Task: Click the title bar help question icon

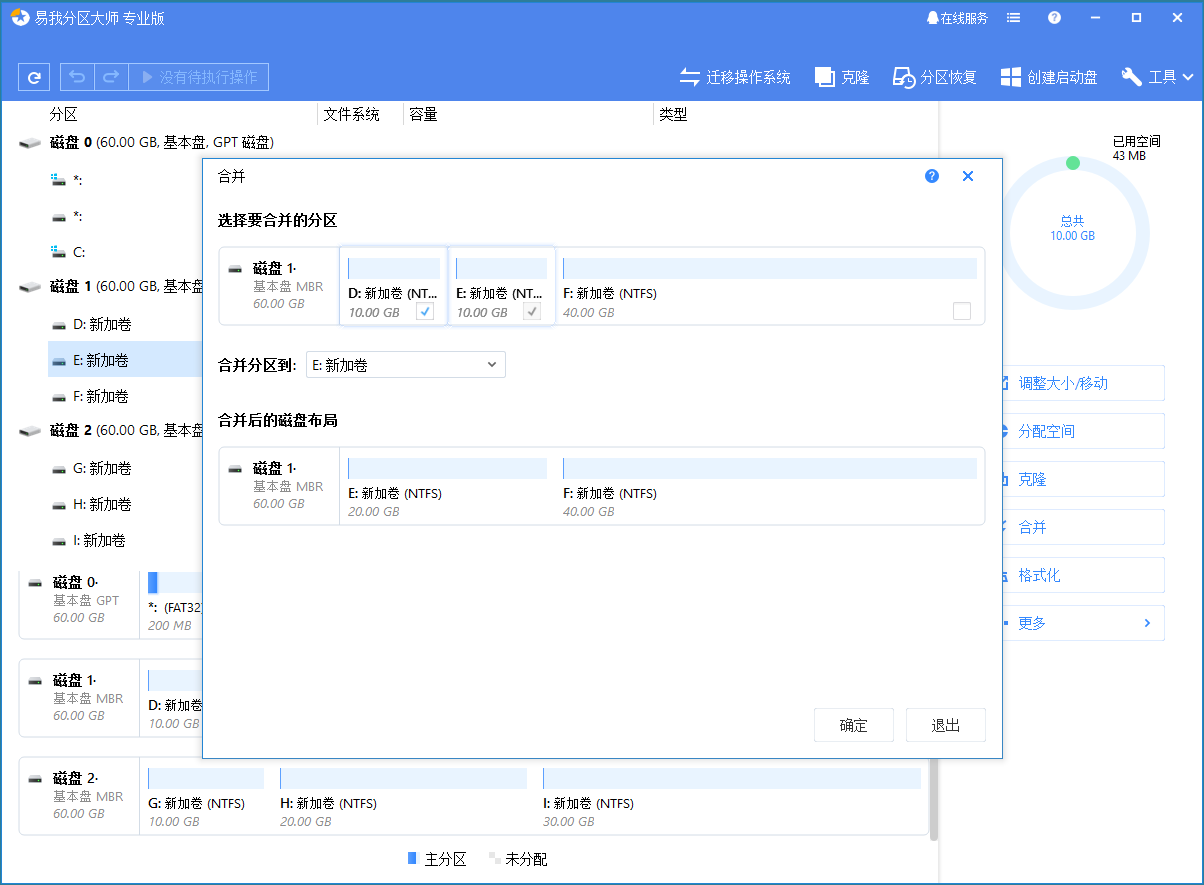Action: tap(1054, 18)
